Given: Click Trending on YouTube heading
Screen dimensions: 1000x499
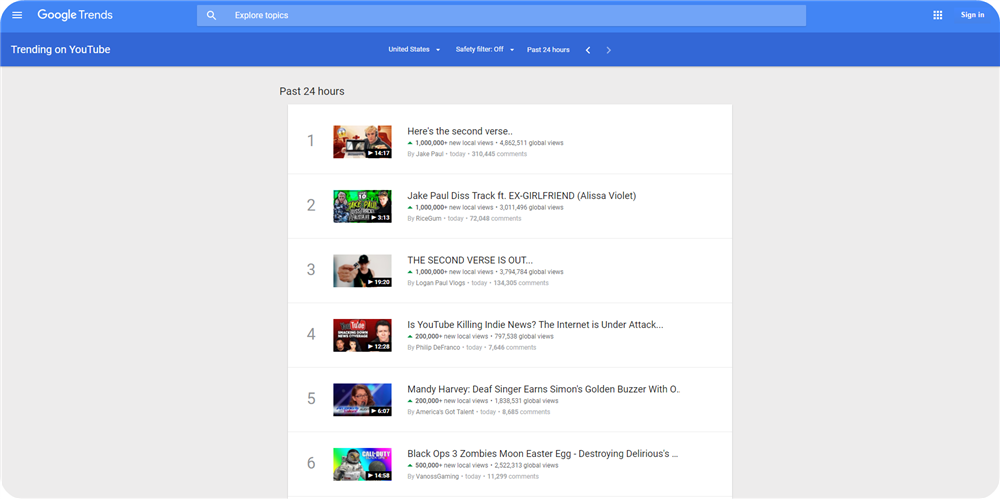Looking at the screenshot, I should pyautogui.click(x=61, y=49).
